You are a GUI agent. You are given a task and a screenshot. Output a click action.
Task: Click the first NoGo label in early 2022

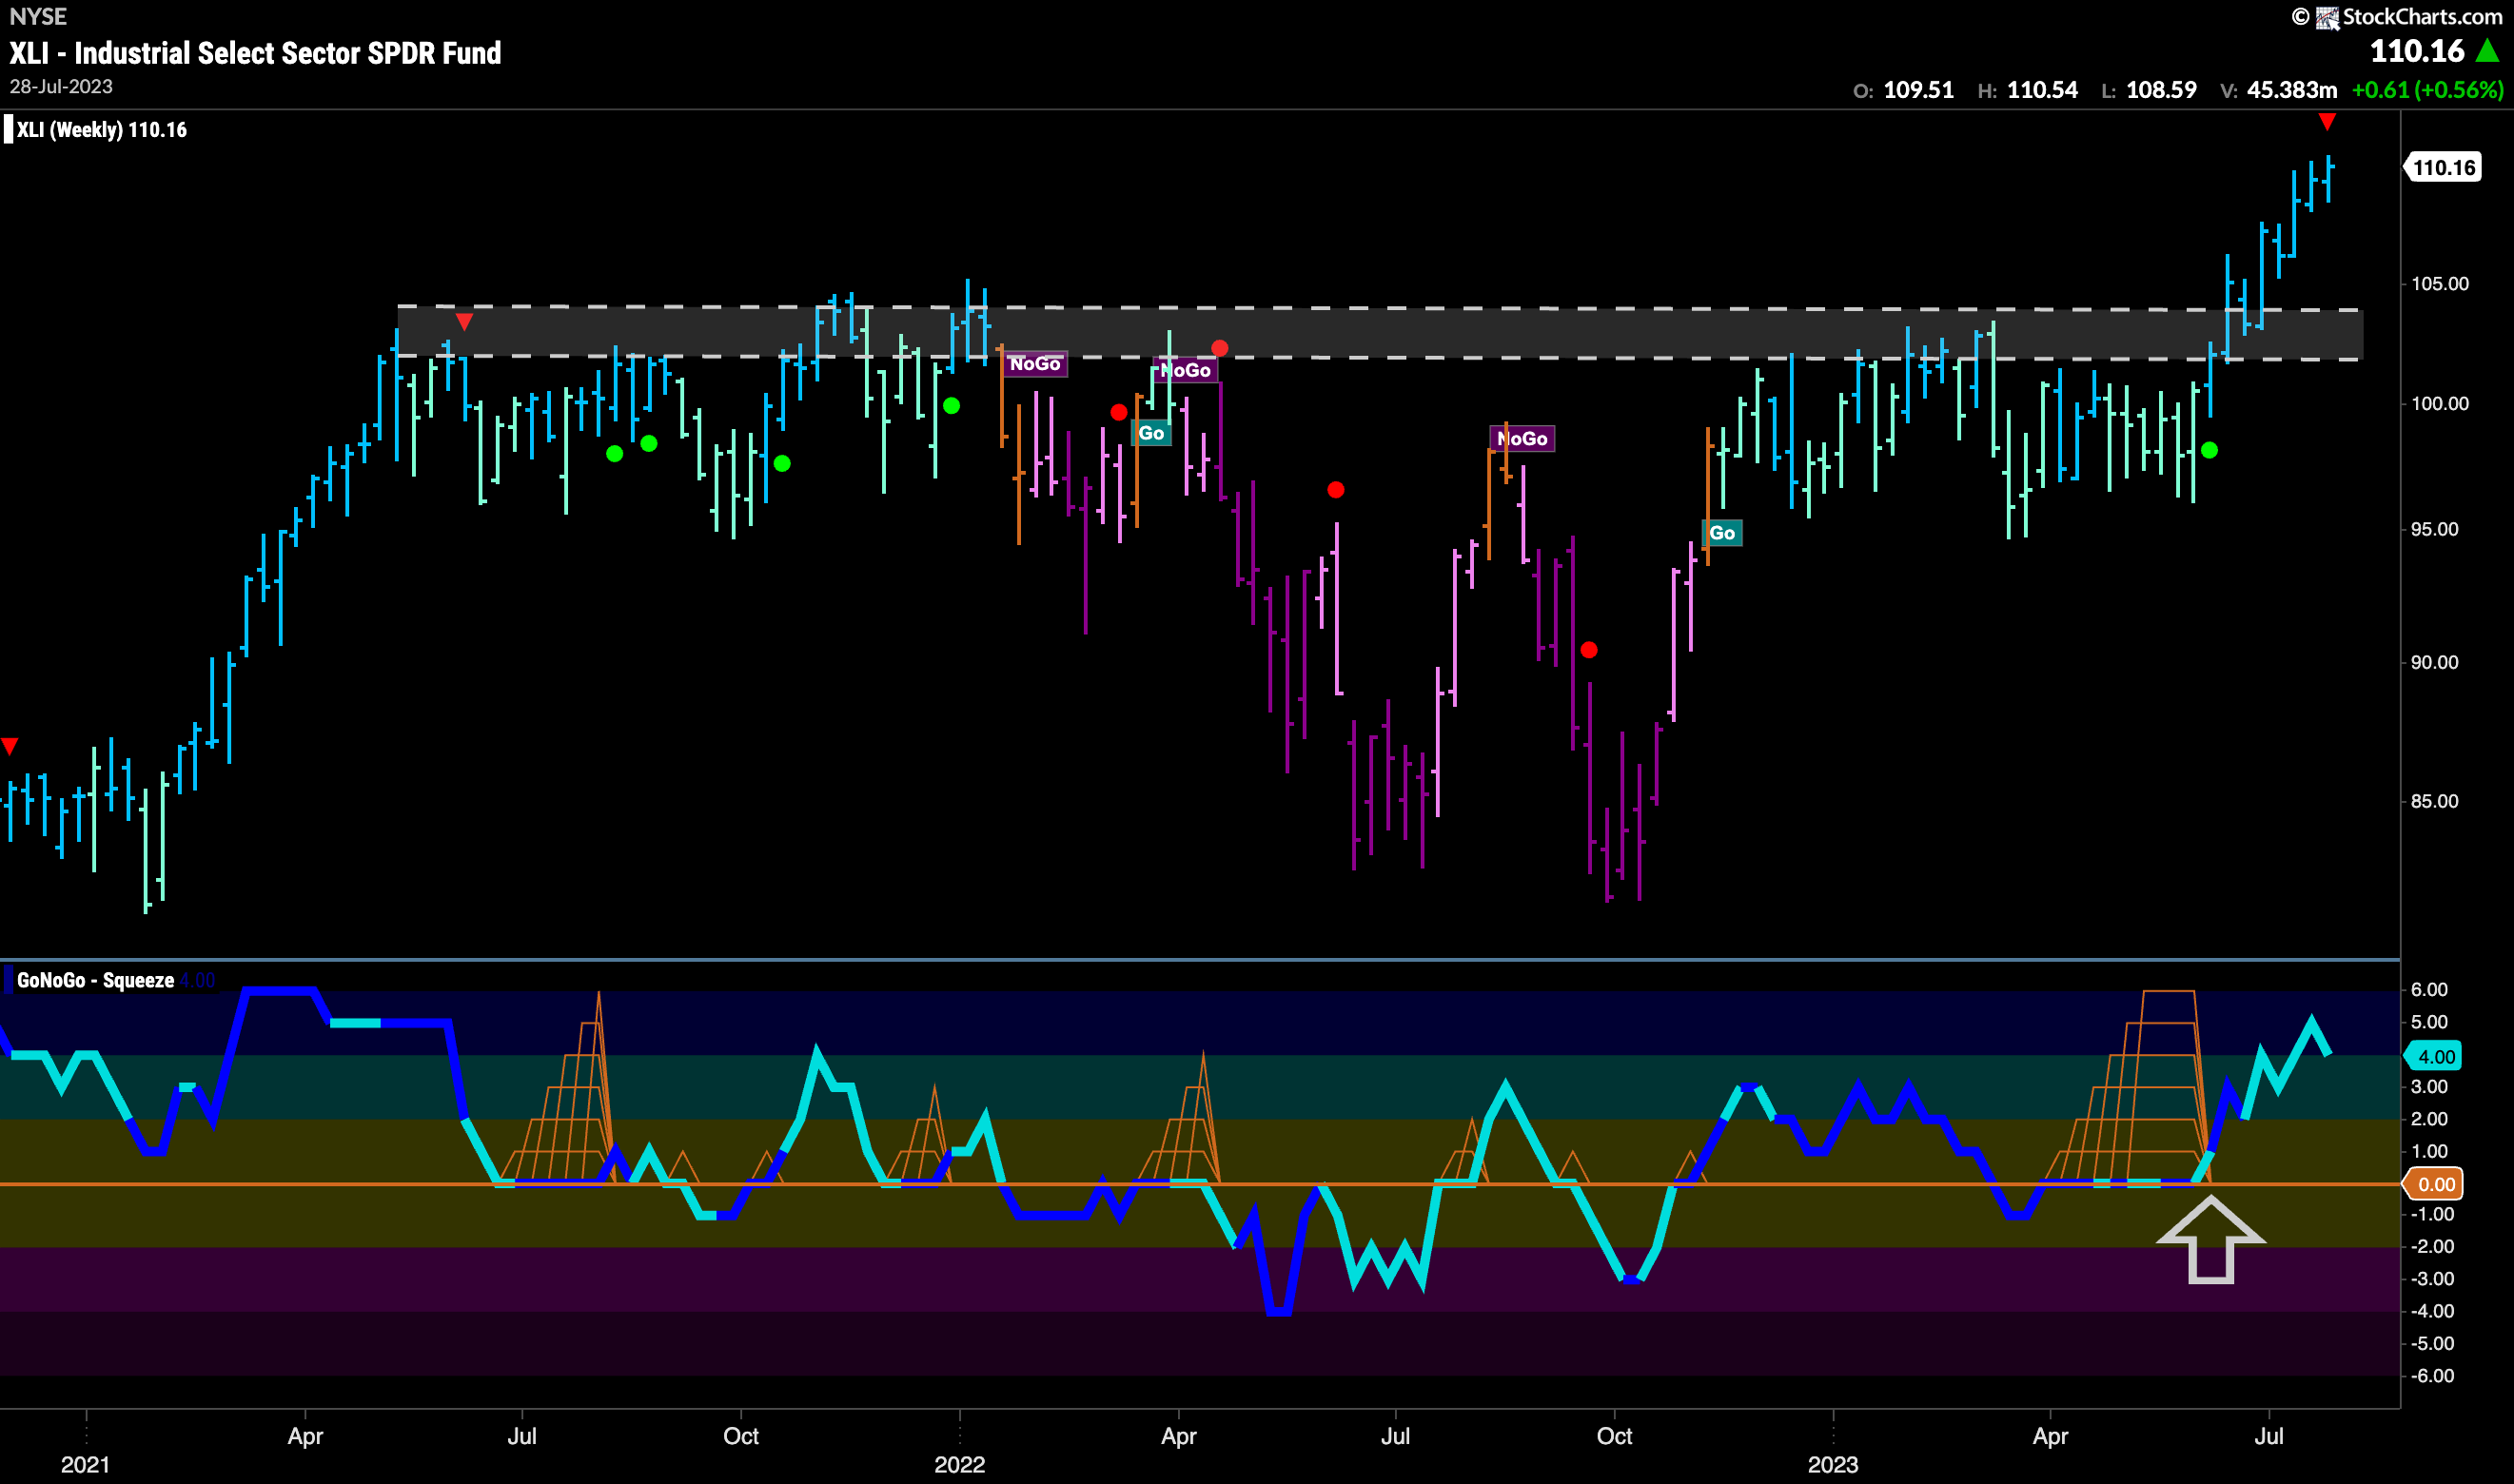tap(1035, 364)
